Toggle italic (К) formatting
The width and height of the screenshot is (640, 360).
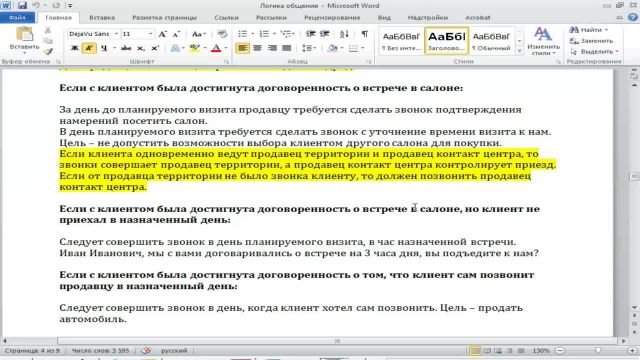coord(89,48)
